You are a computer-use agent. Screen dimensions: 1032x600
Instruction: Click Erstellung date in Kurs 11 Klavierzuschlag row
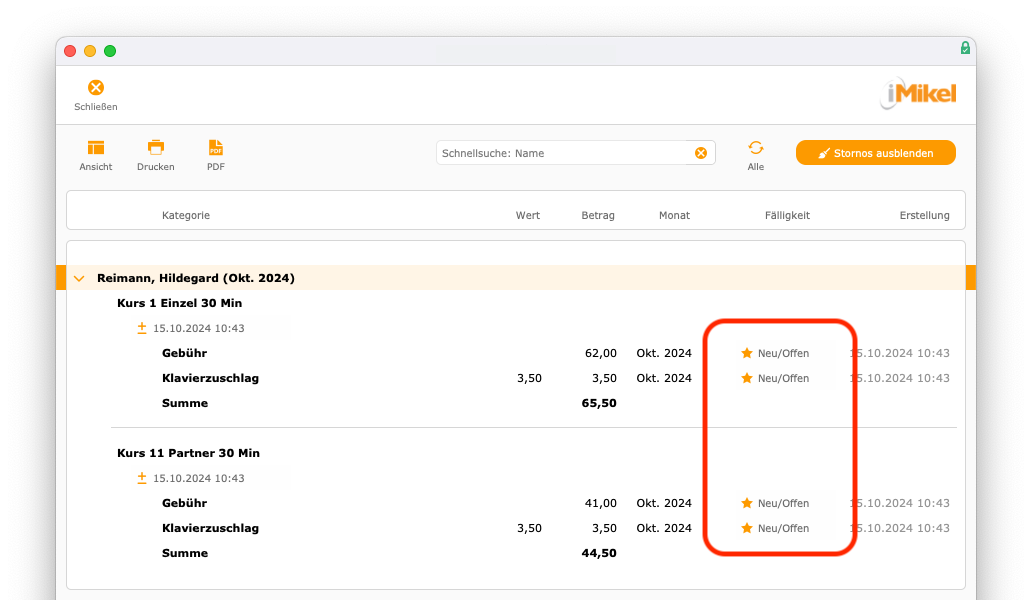[900, 528]
